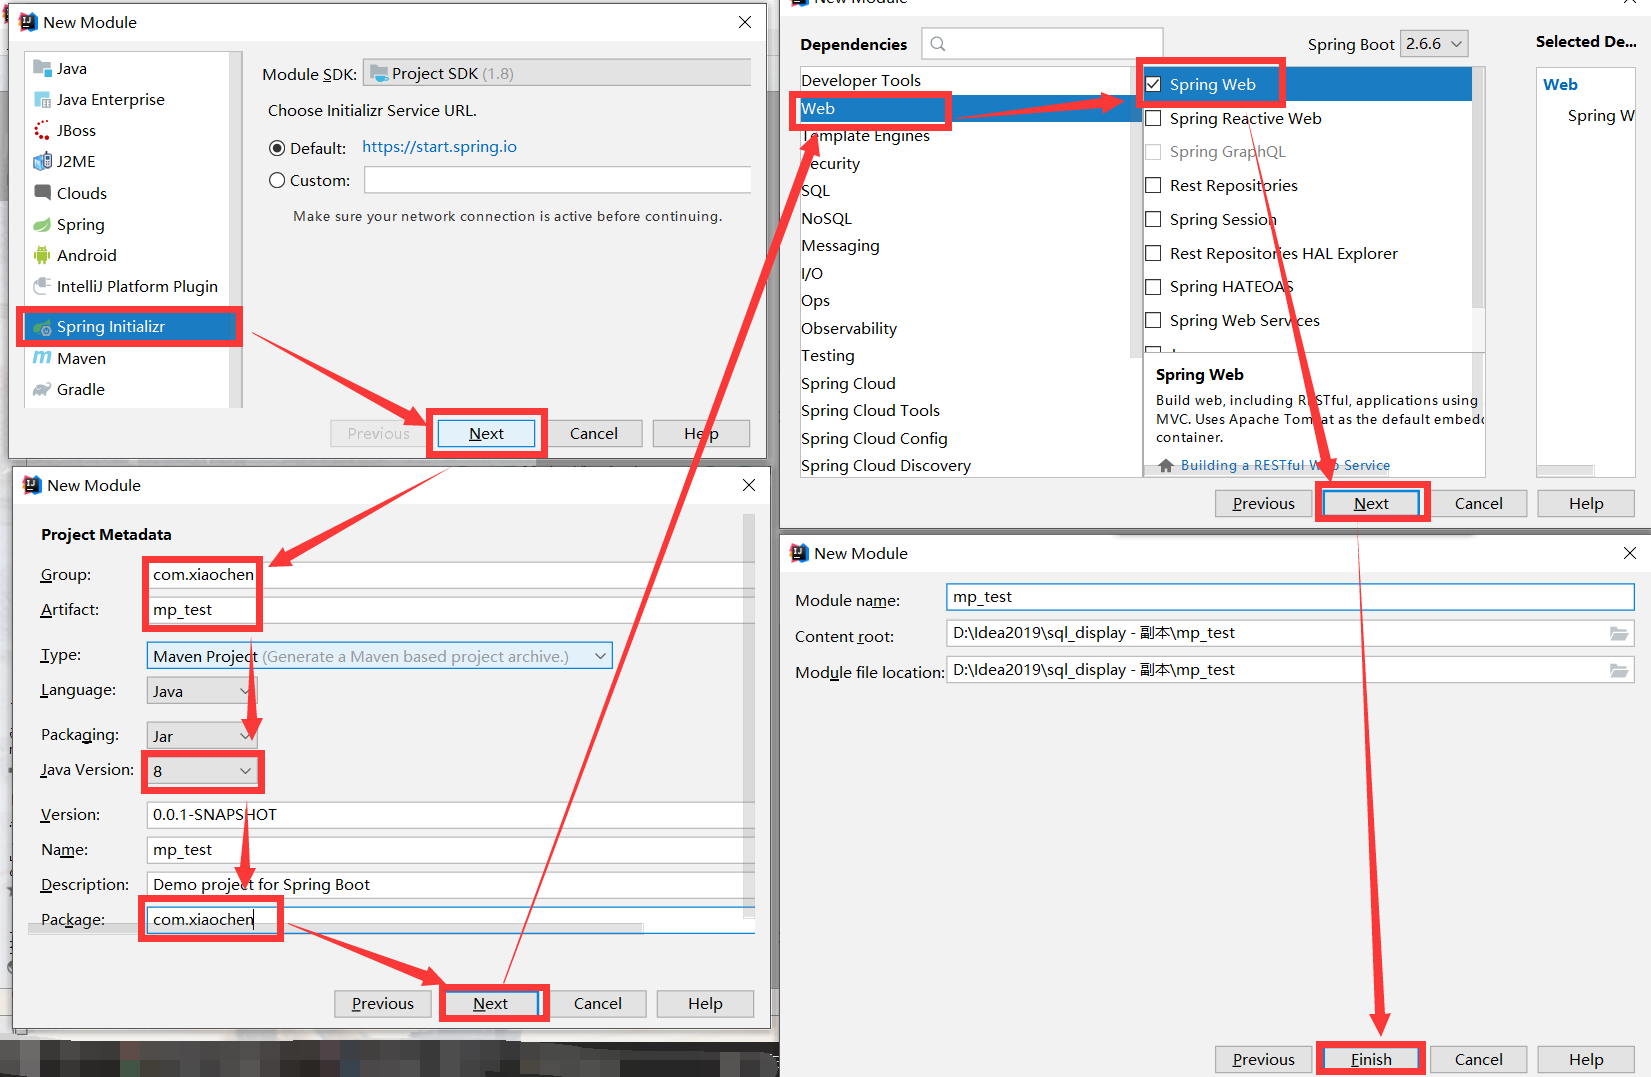Image resolution: width=1651 pixels, height=1077 pixels.
Task: Click Help in the Dependencies dialog
Action: point(1586,503)
